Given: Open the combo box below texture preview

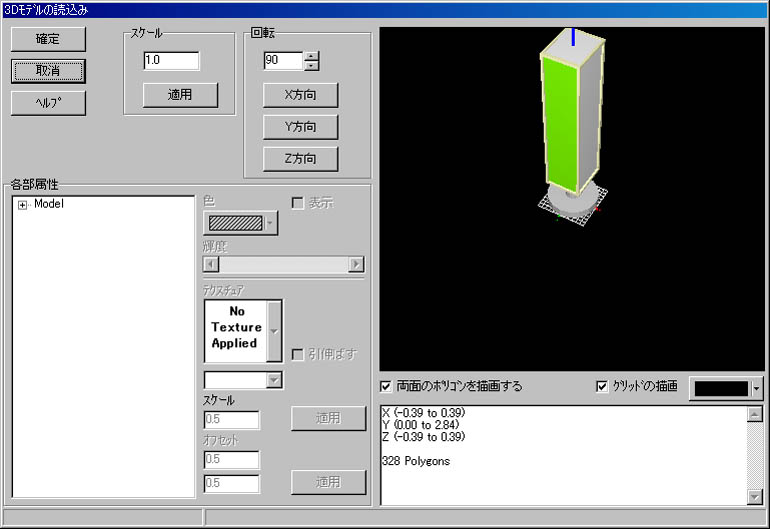Looking at the screenshot, I should pos(274,380).
